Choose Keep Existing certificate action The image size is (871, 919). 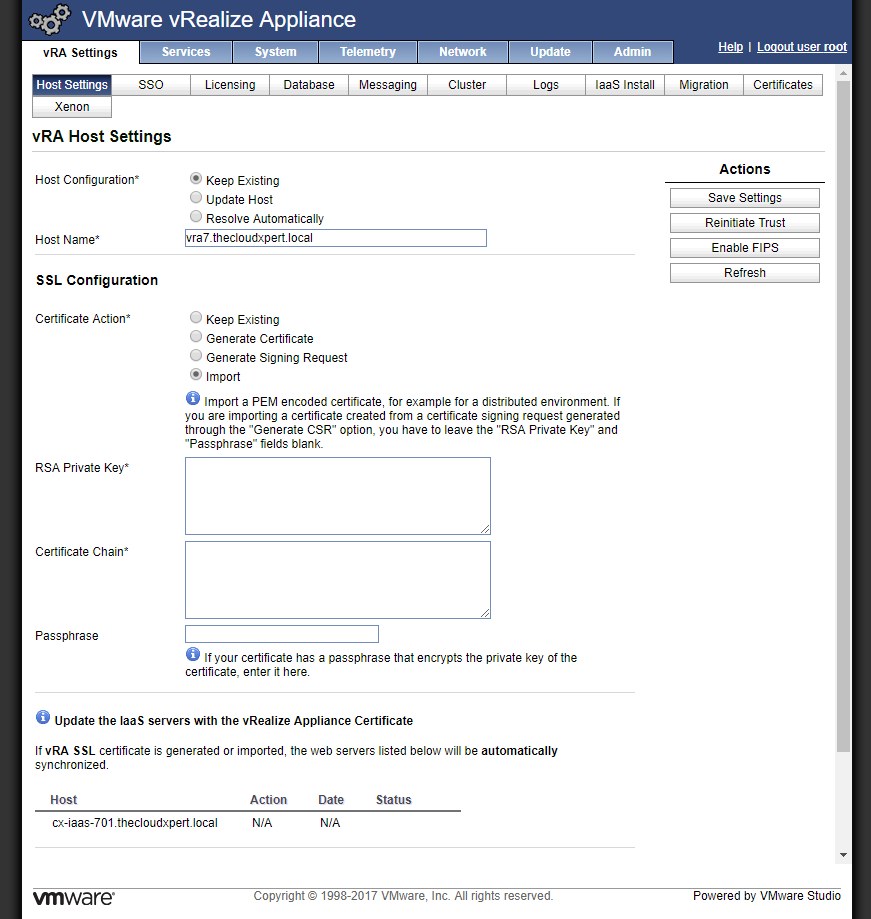196,318
